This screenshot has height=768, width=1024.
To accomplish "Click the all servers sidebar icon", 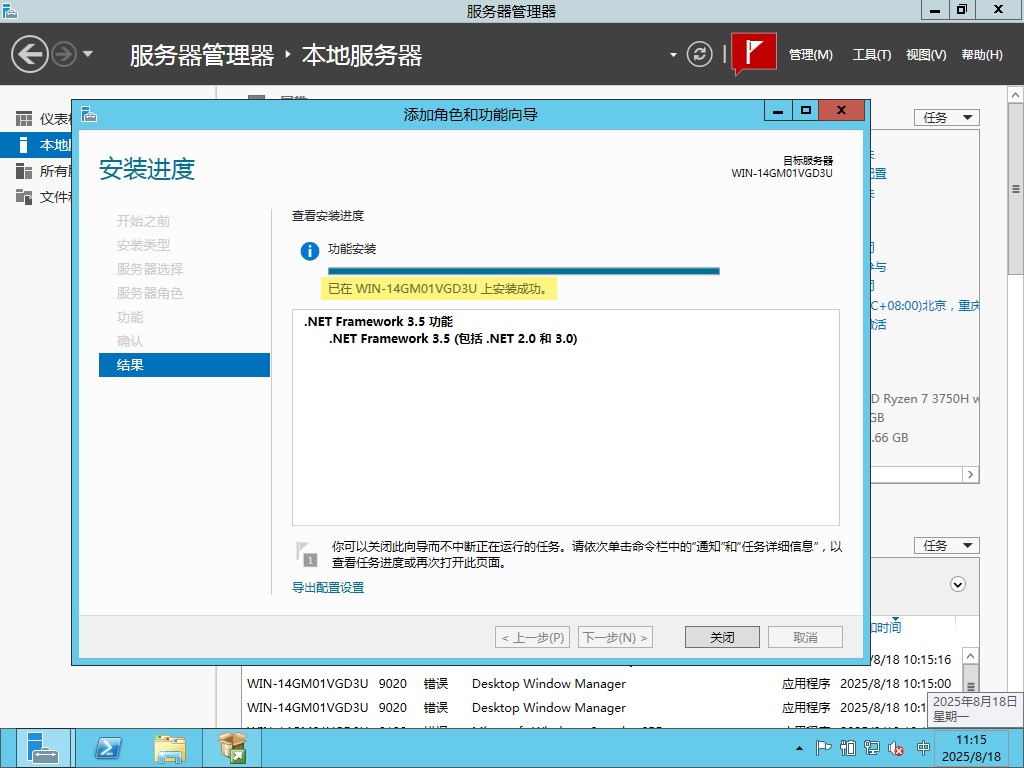I will coord(24,171).
